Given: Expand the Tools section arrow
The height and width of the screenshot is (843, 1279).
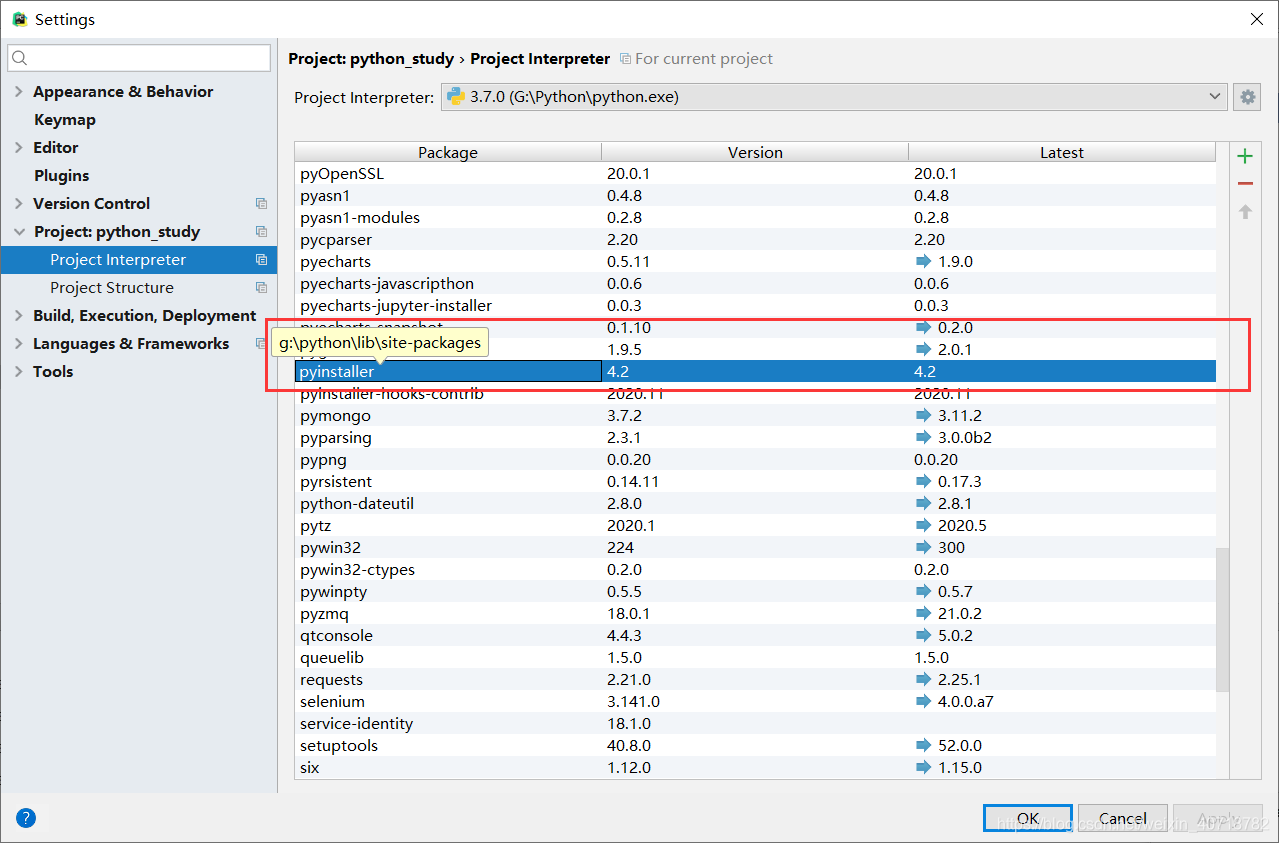Looking at the screenshot, I should [19, 372].
